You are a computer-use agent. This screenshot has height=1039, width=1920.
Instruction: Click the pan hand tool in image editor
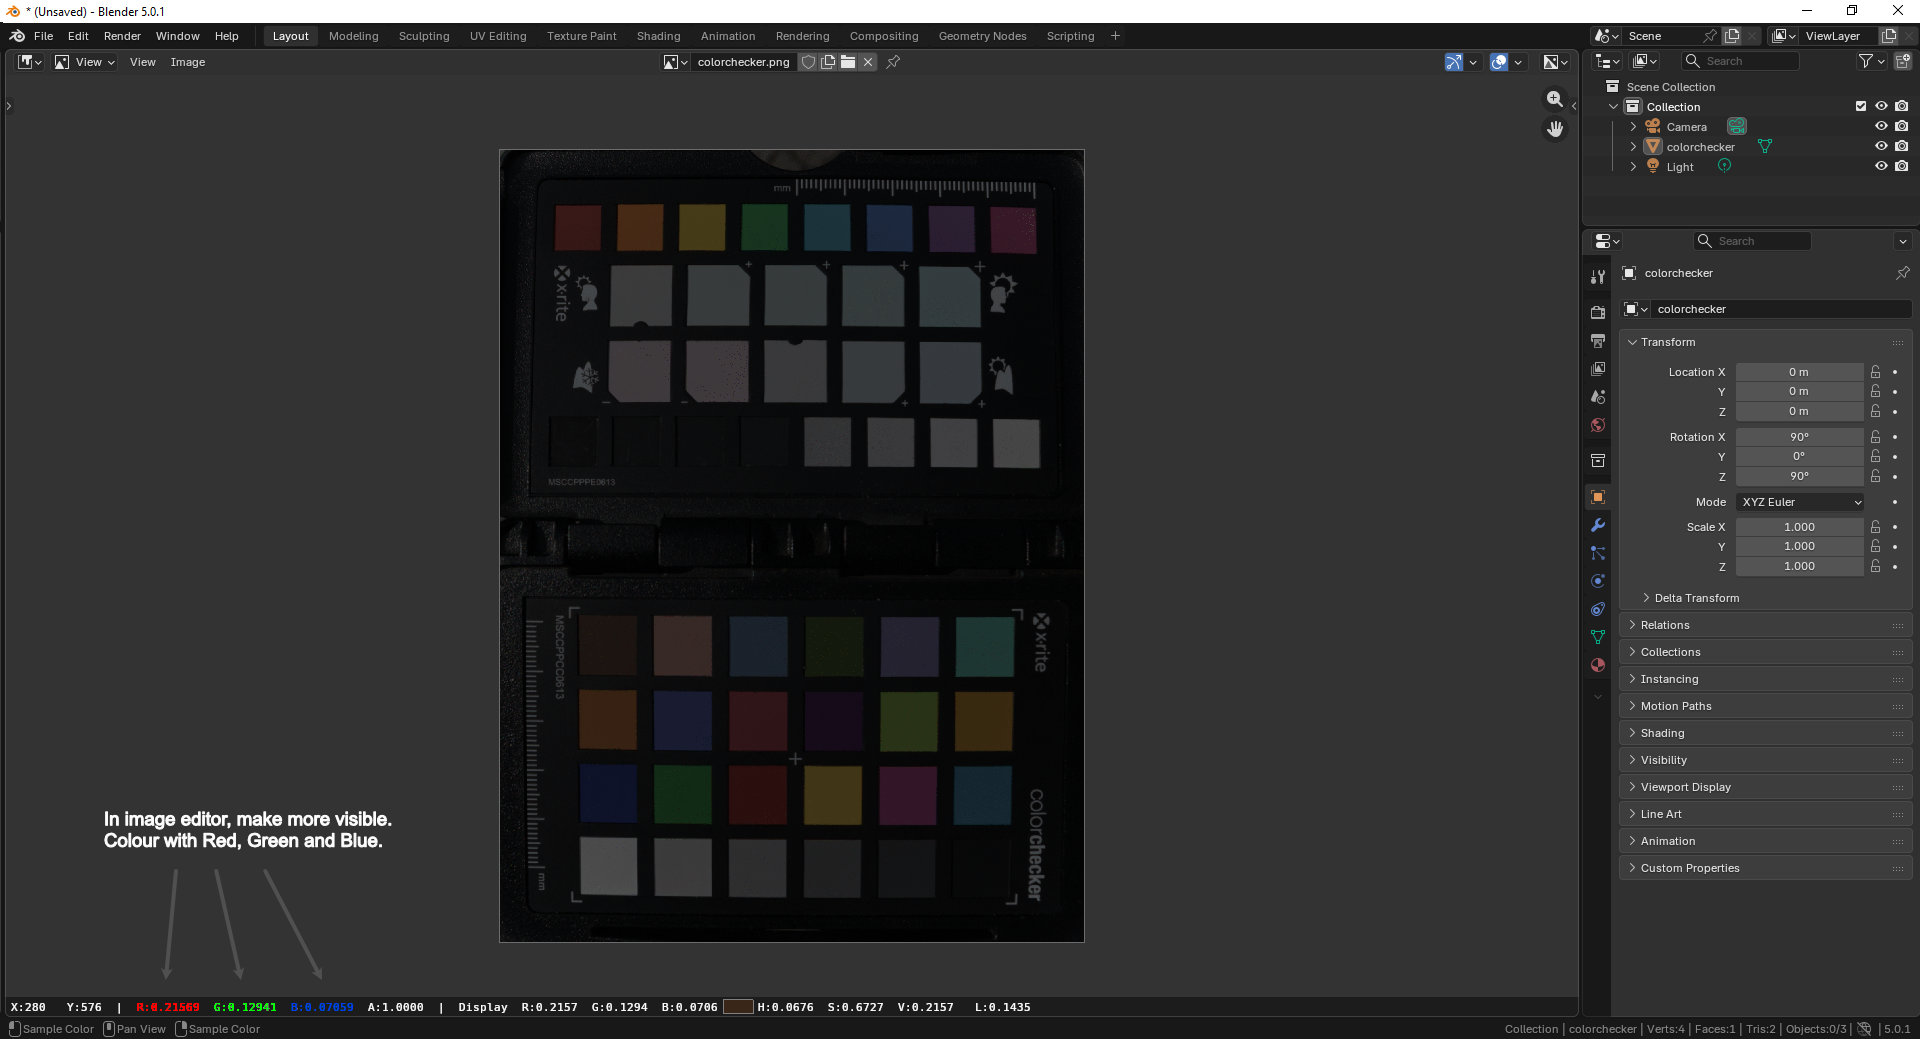[x=1555, y=129]
